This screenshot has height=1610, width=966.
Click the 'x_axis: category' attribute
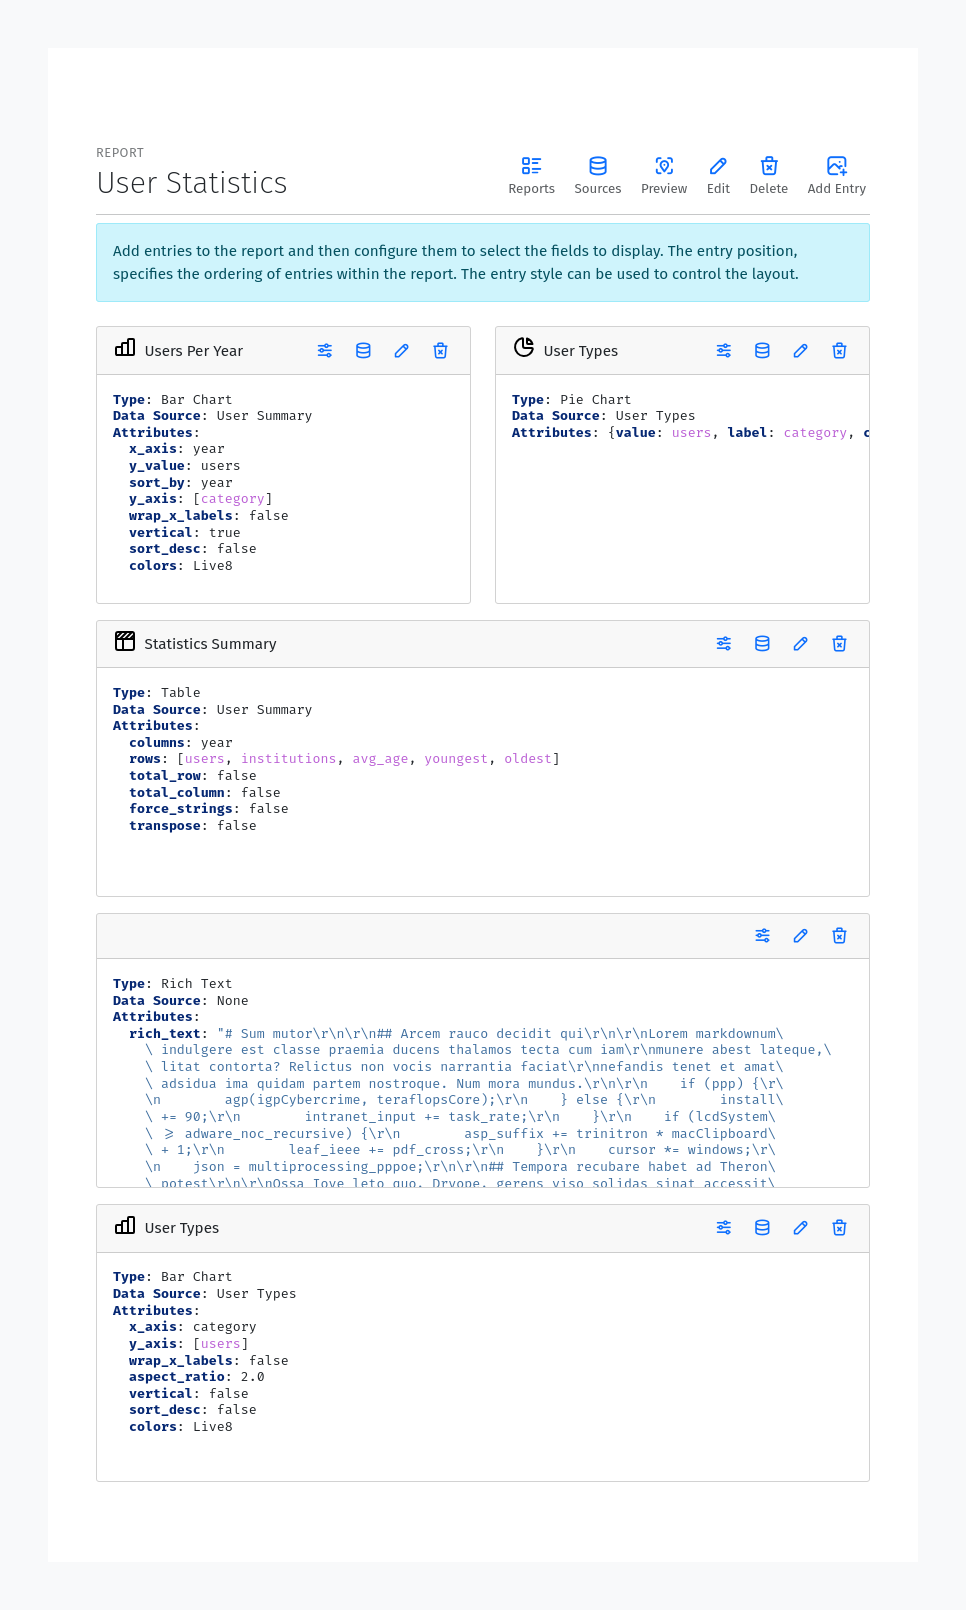(193, 1327)
